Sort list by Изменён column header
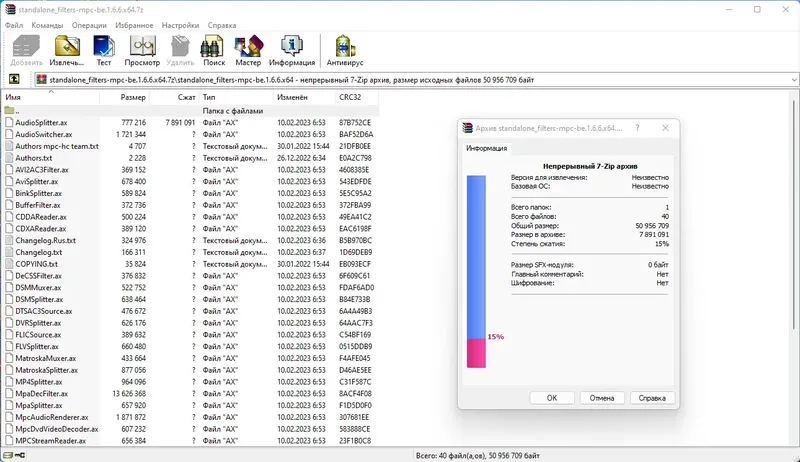 pyautogui.click(x=304, y=97)
